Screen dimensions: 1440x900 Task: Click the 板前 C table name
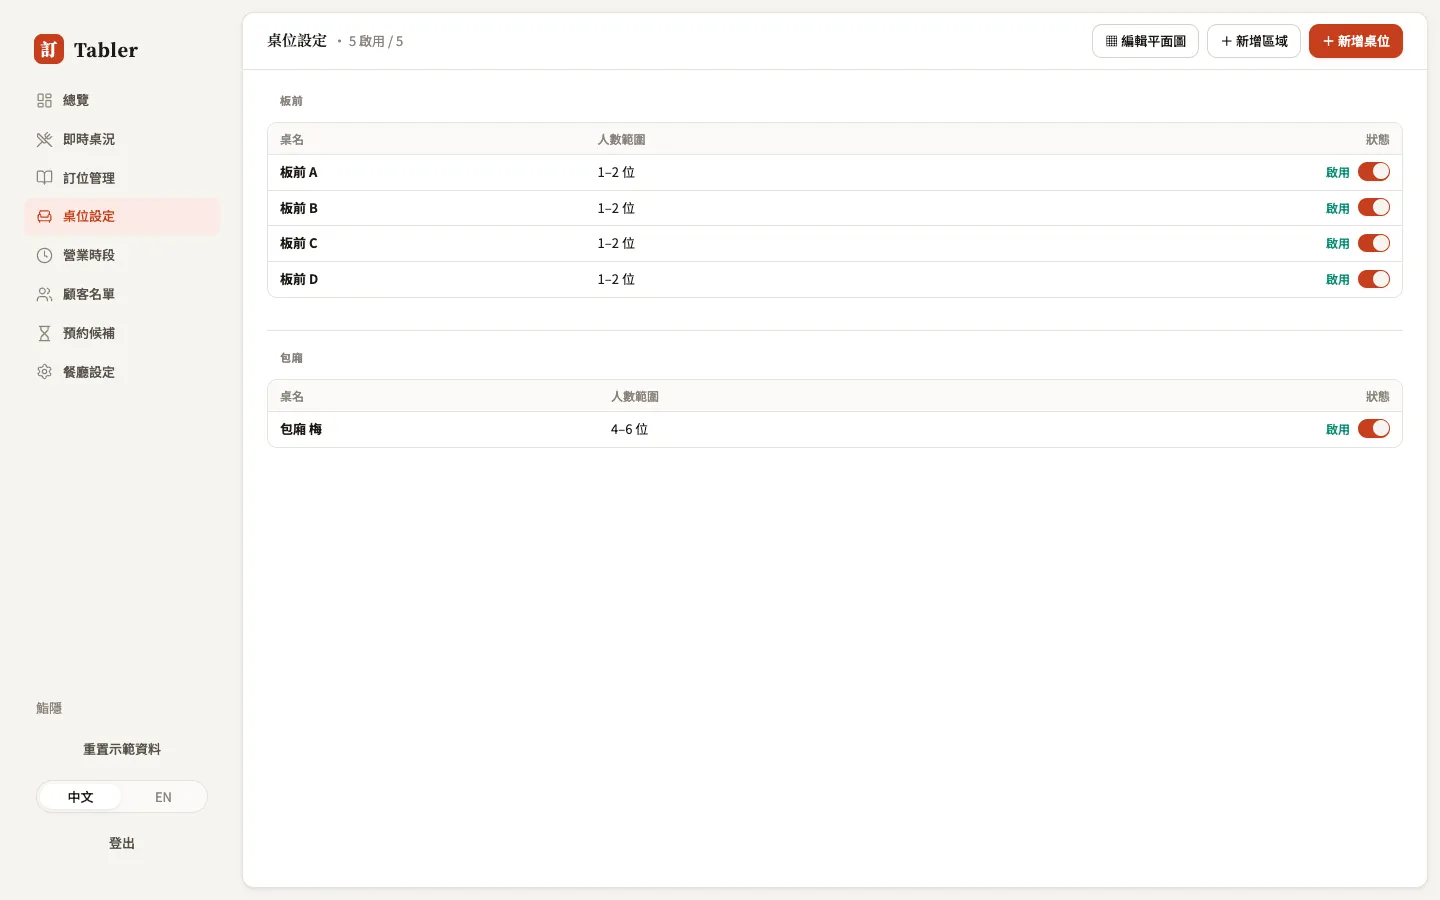pyautogui.click(x=299, y=243)
